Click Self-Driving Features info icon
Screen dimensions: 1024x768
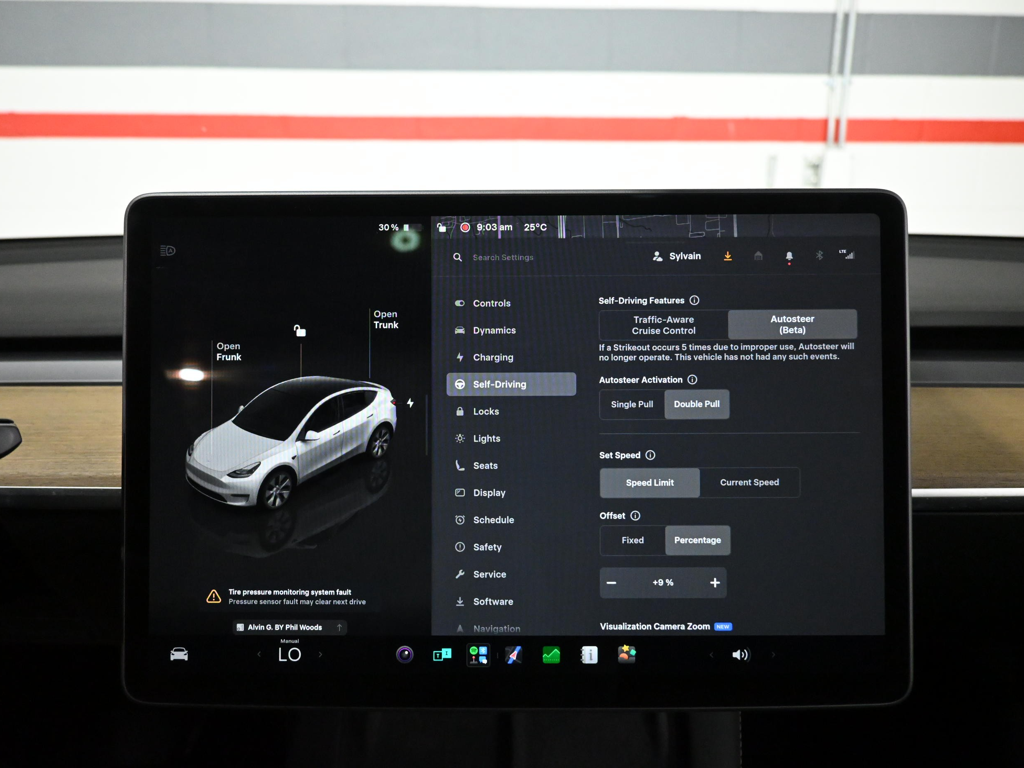pyautogui.click(x=694, y=300)
